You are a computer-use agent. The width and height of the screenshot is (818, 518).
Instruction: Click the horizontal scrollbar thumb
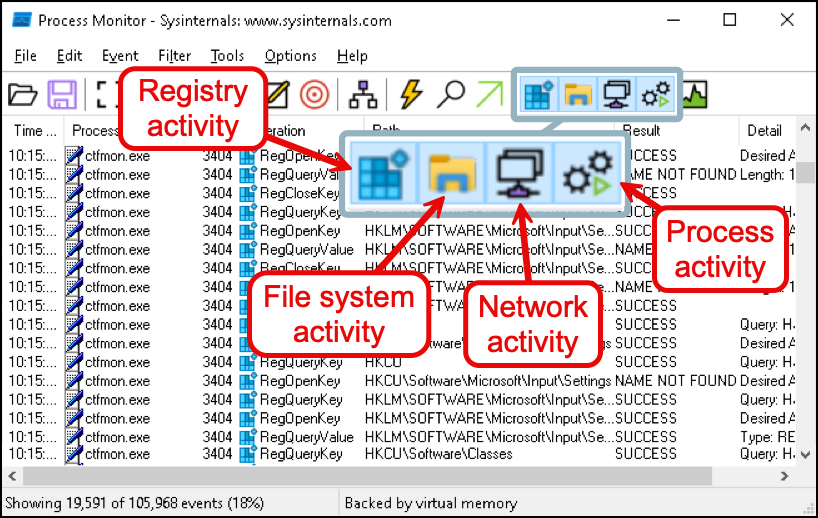(x=367, y=476)
